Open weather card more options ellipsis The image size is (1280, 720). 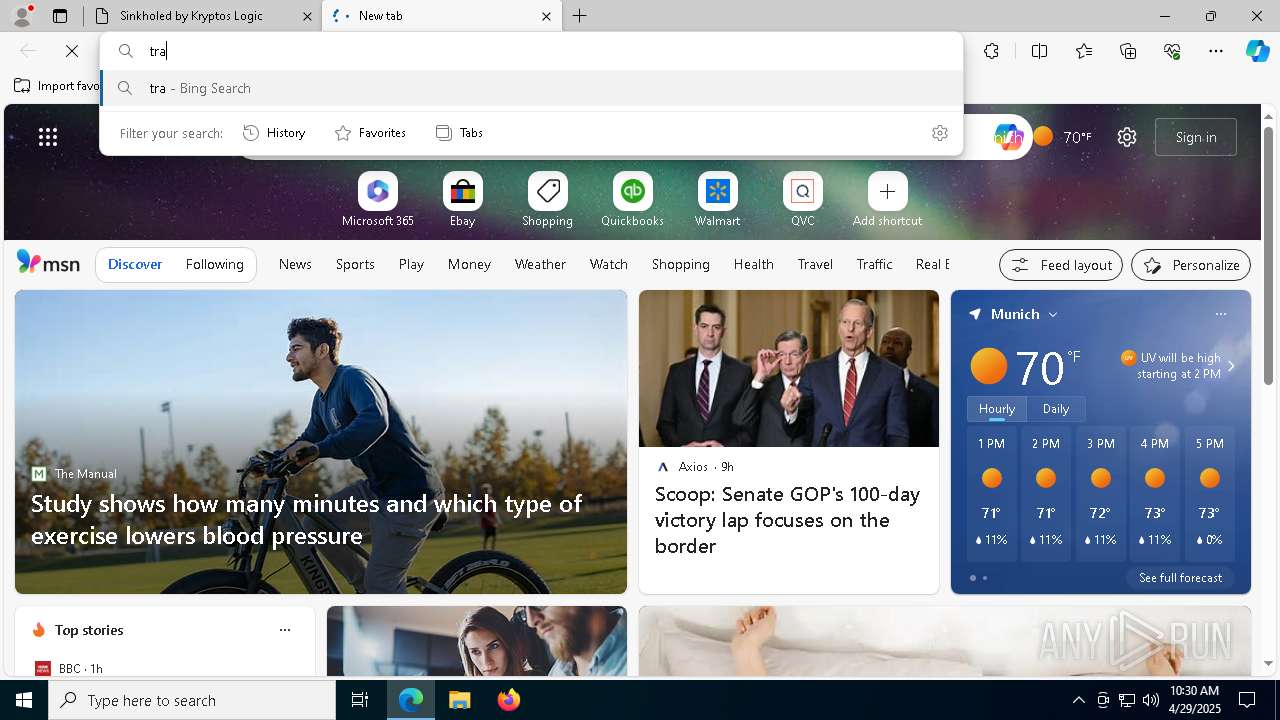pyautogui.click(x=1220, y=314)
